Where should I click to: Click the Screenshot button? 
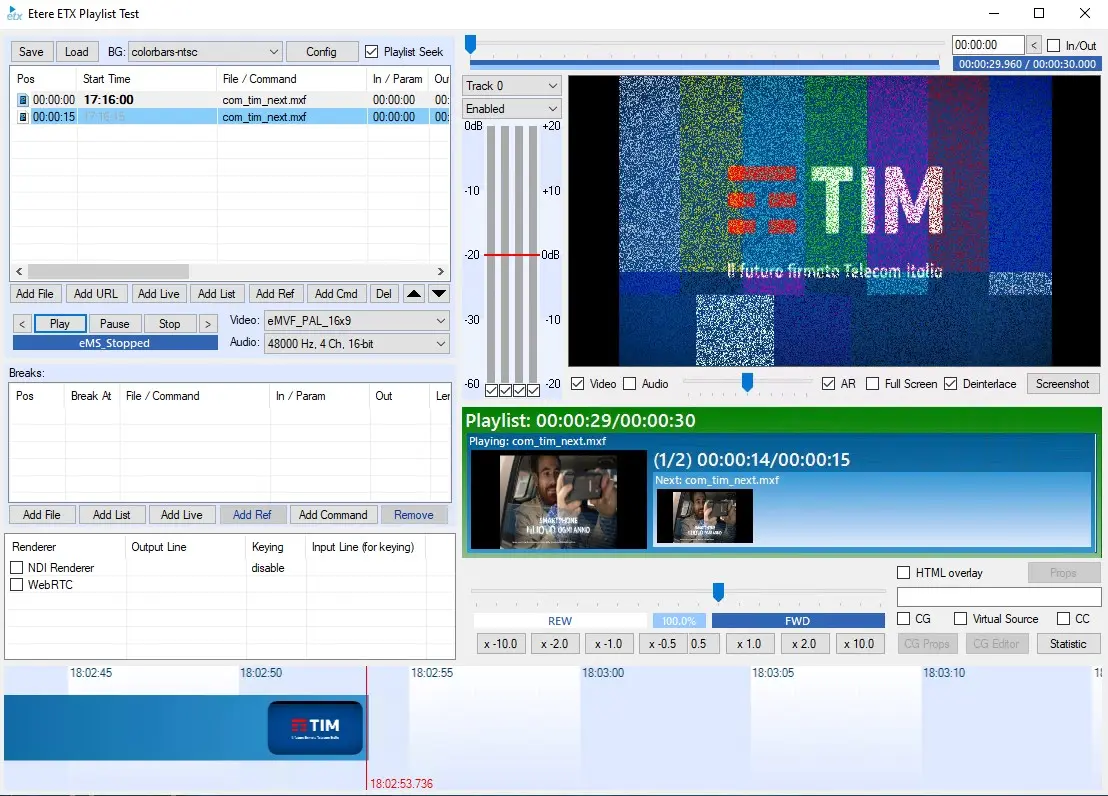click(1063, 384)
